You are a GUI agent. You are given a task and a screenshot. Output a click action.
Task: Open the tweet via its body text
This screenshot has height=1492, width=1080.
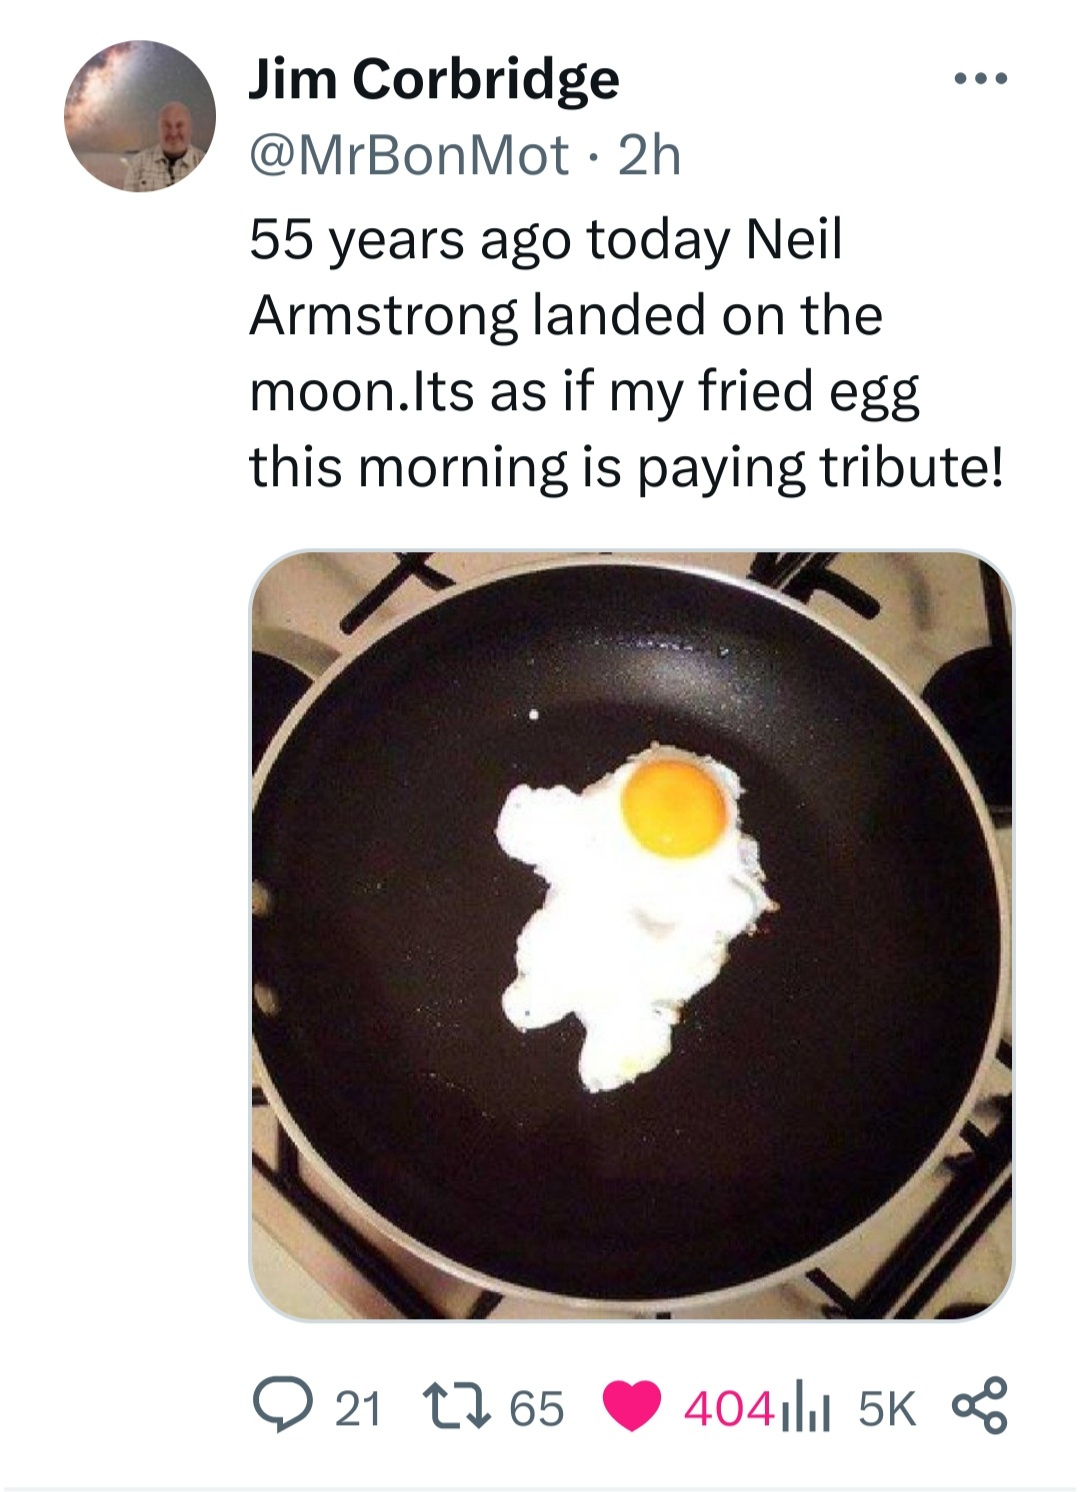point(626,353)
